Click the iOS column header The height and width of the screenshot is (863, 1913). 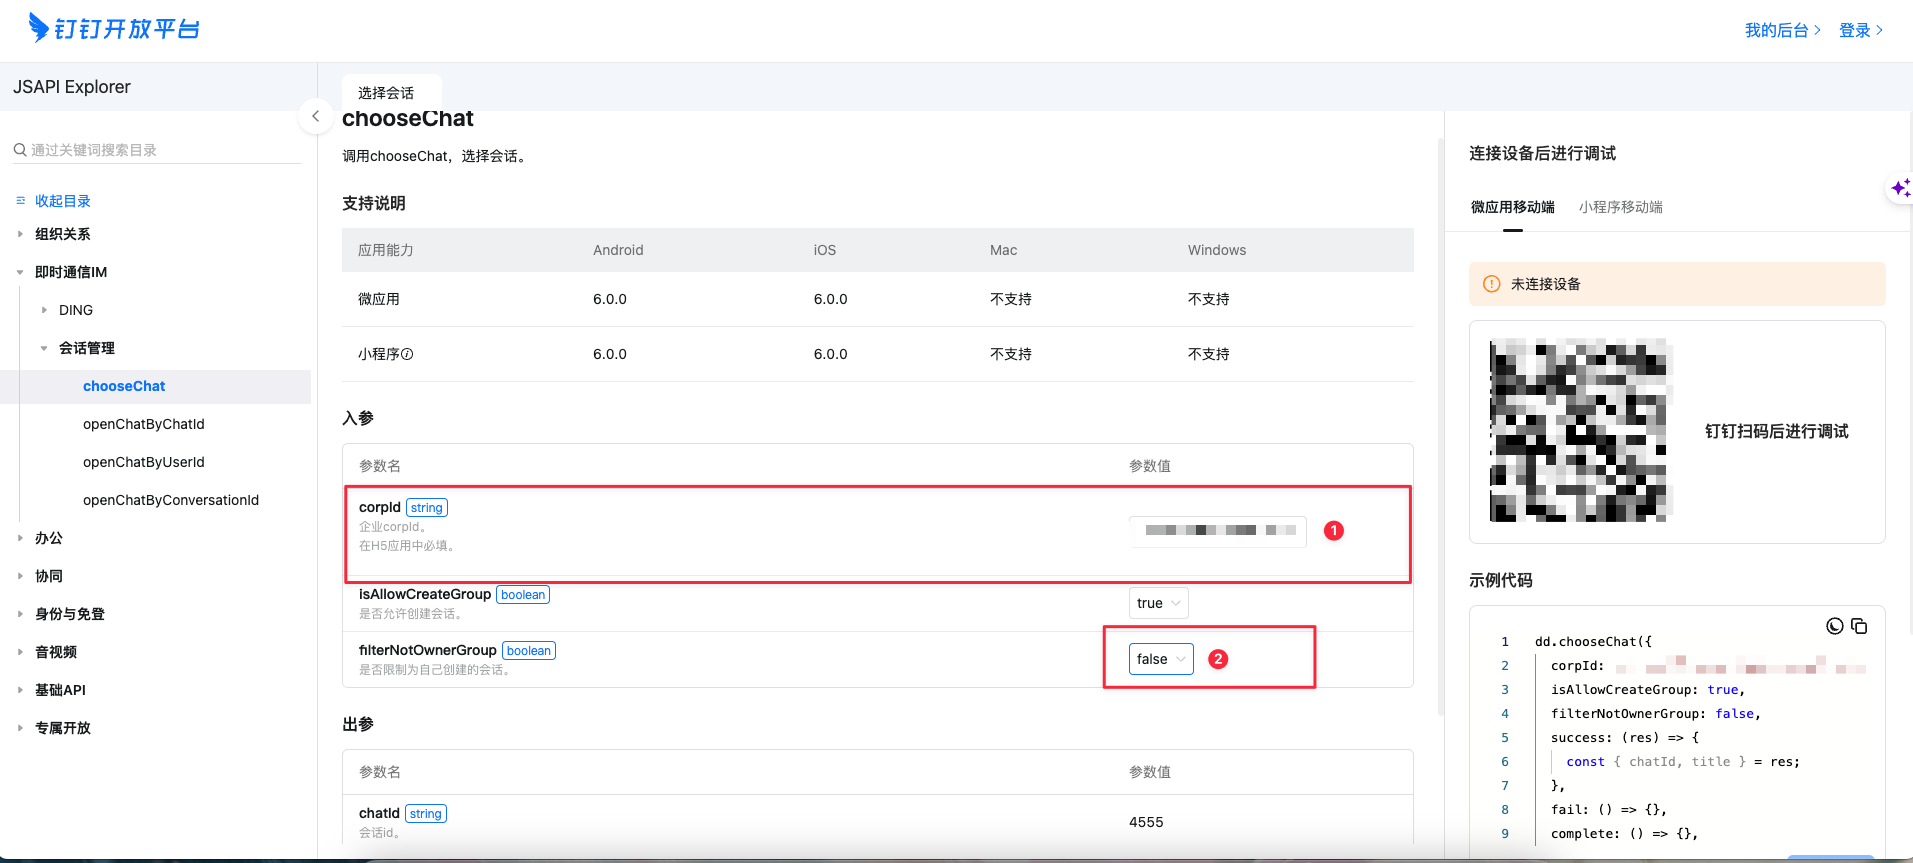[825, 250]
